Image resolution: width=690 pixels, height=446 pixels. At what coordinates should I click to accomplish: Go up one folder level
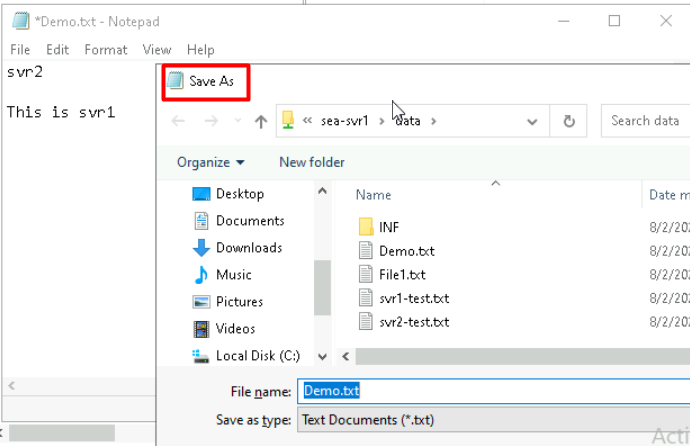(x=261, y=121)
